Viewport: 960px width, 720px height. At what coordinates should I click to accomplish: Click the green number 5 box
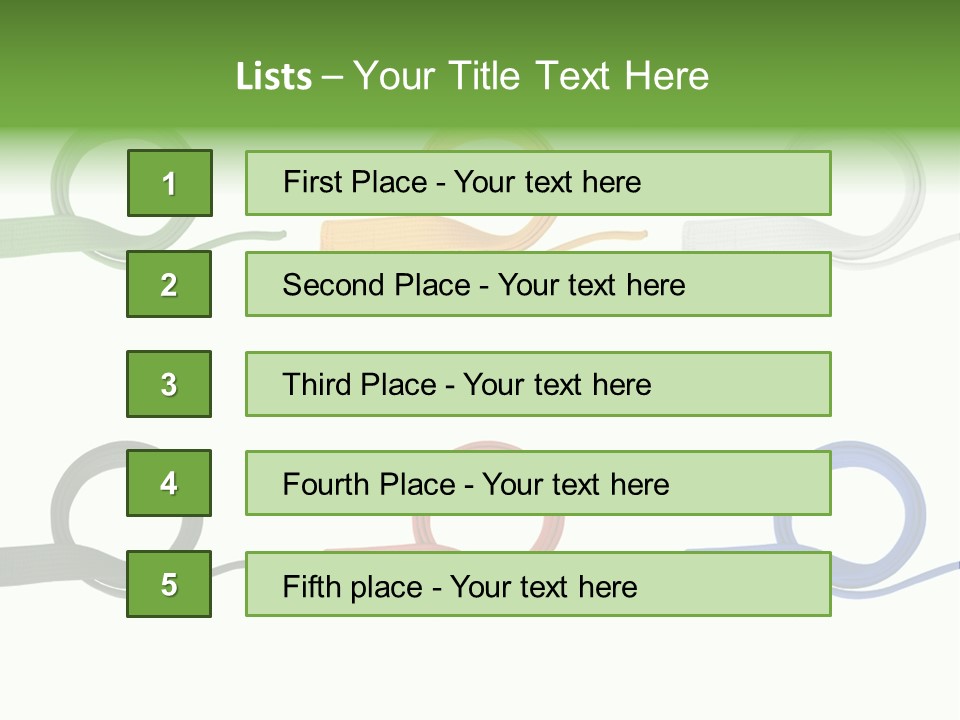(x=169, y=584)
